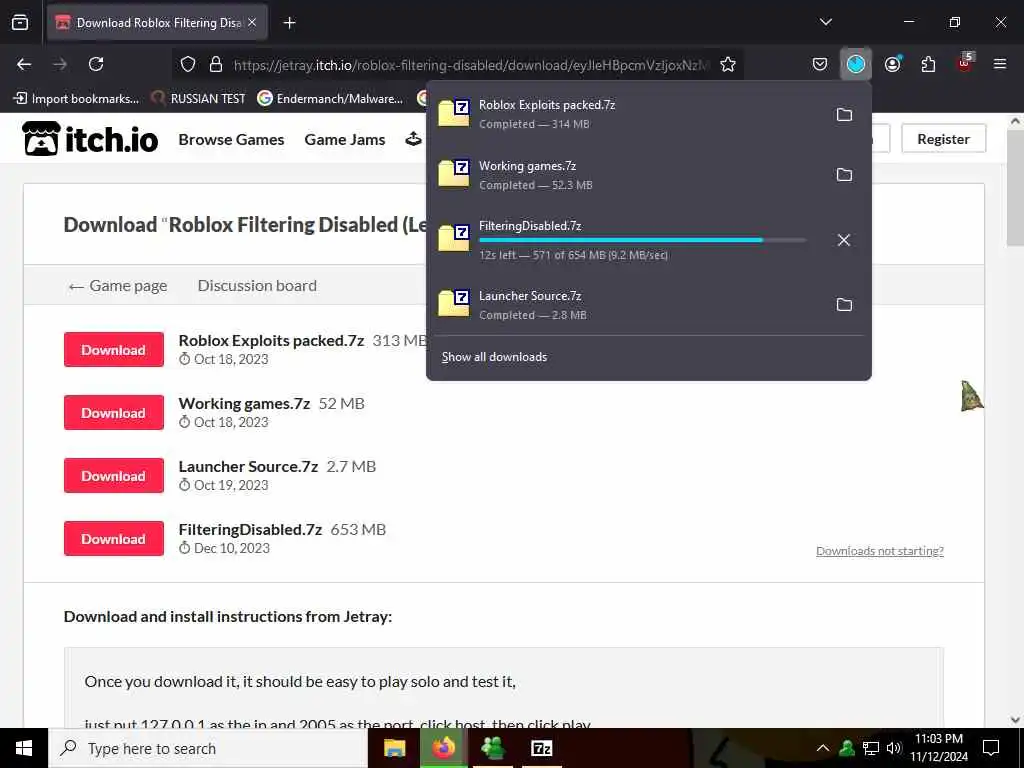Close the Download Roblox Filtering tab
Image resolution: width=1024 pixels, height=768 pixels.
click(252, 22)
